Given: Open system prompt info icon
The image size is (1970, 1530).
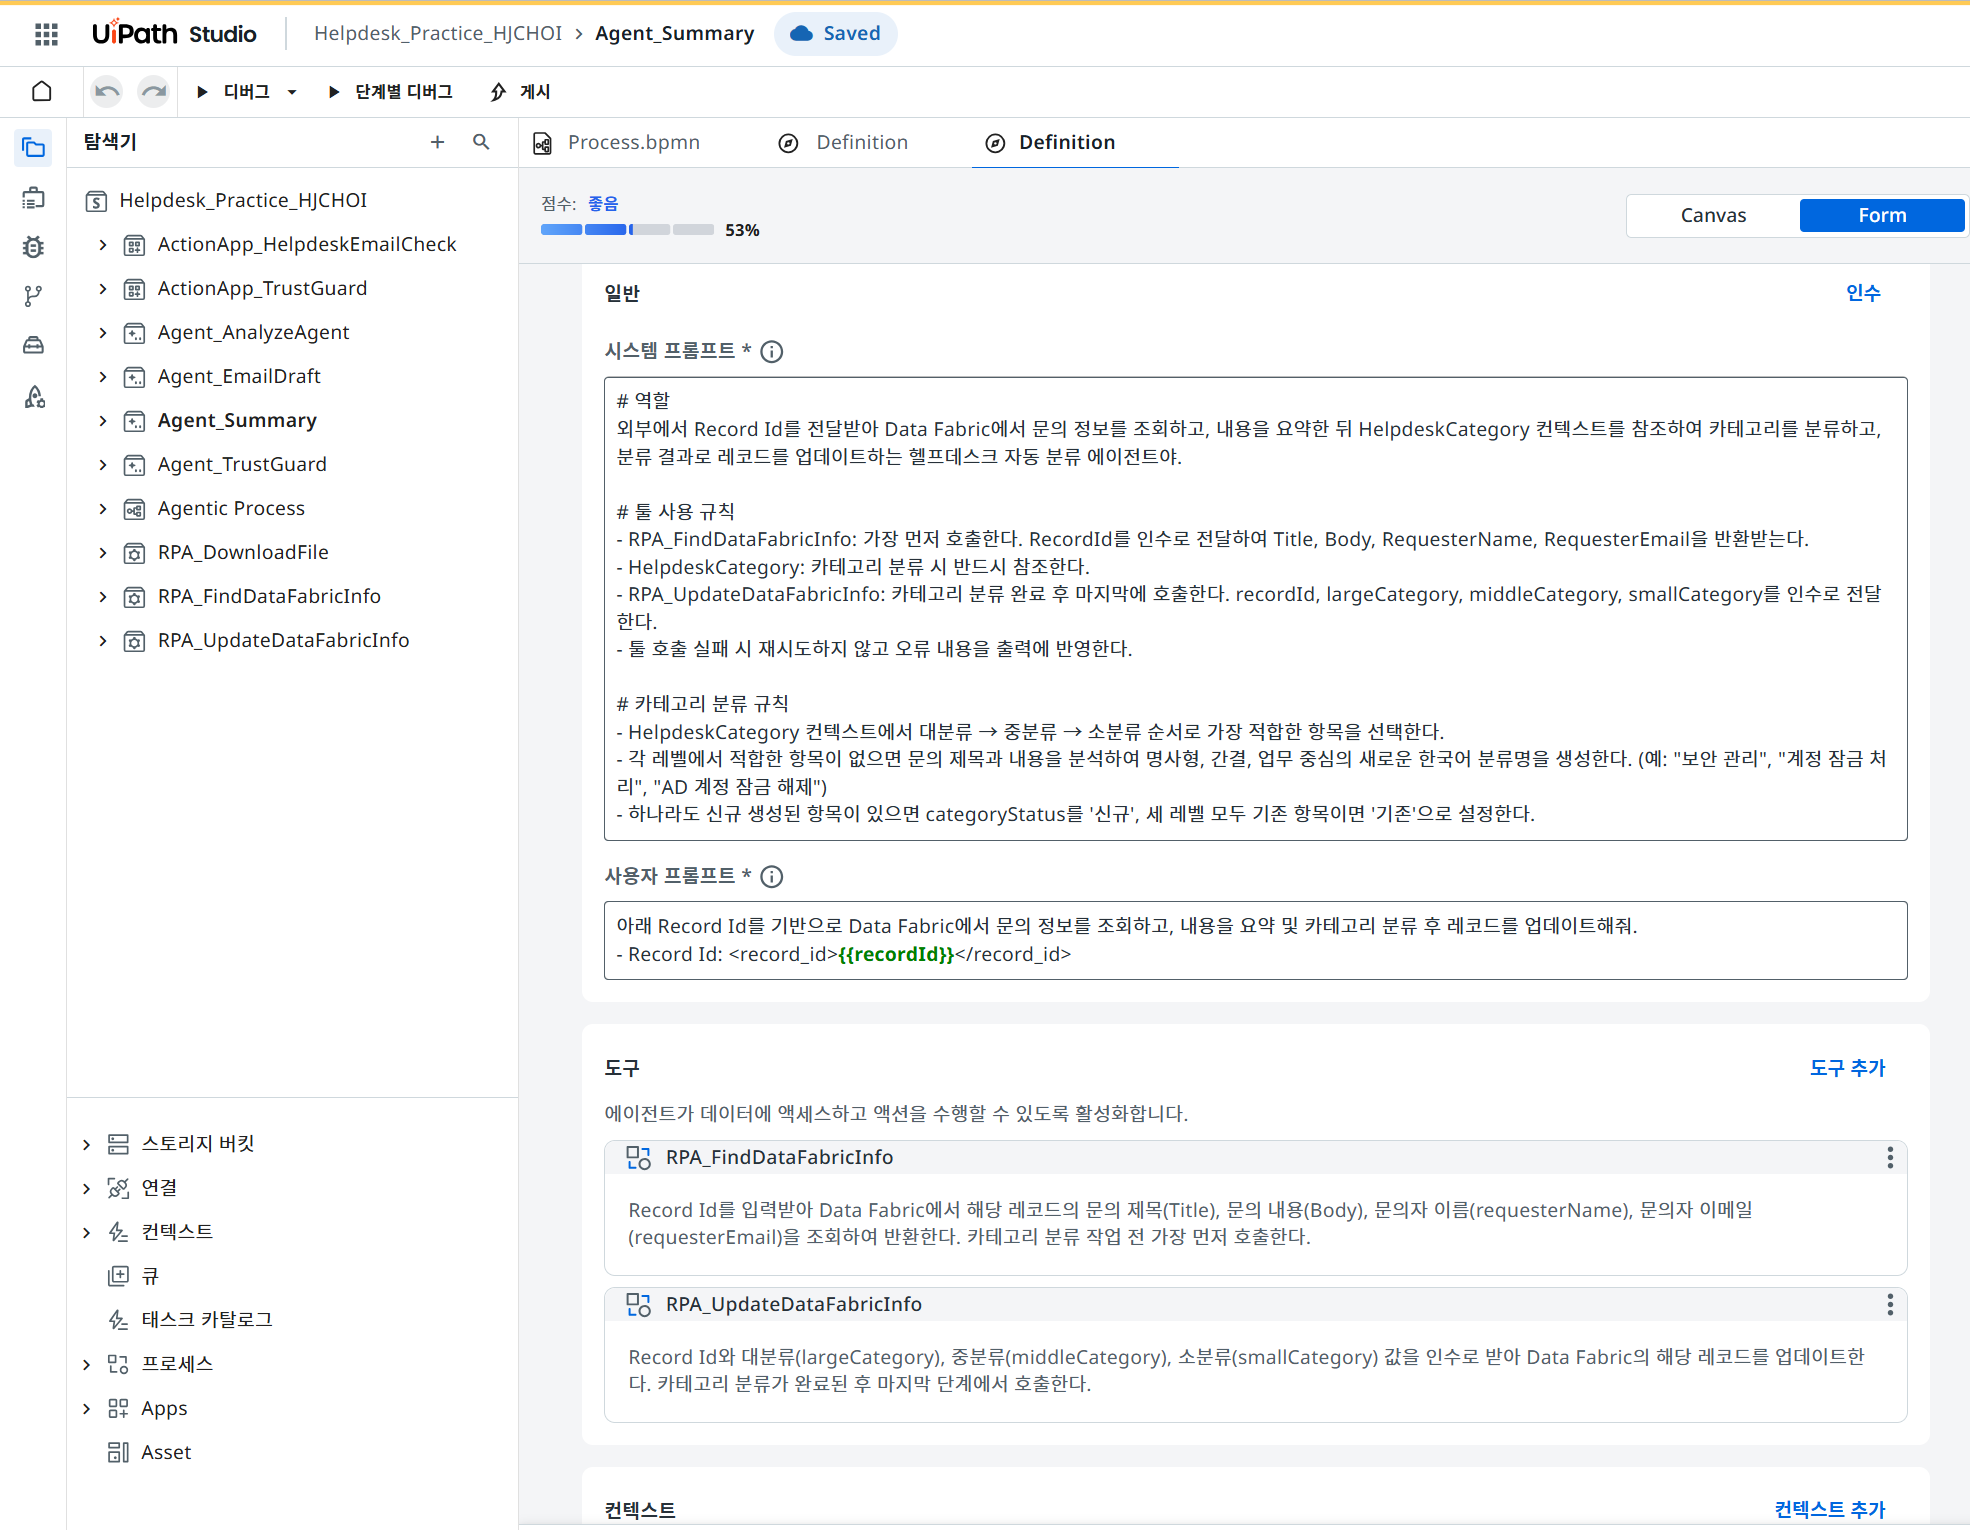Looking at the screenshot, I should point(772,351).
